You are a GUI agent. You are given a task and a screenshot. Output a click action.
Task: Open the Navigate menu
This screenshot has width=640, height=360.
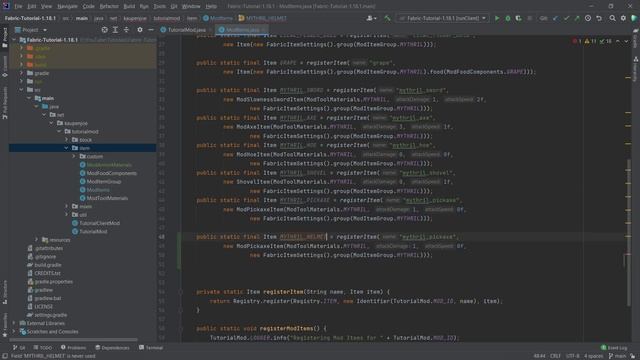click(x=67, y=6)
